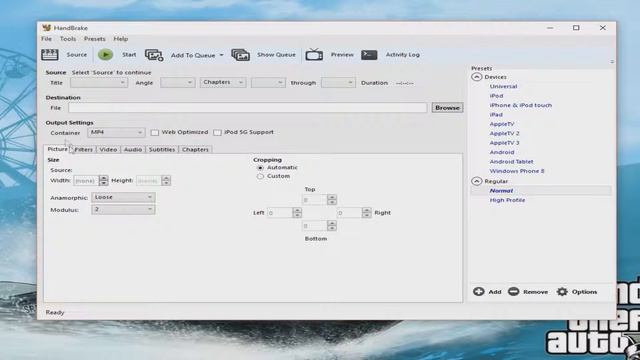Click the Width value field
The image size is (640, 360).
[x=86, y=180]
